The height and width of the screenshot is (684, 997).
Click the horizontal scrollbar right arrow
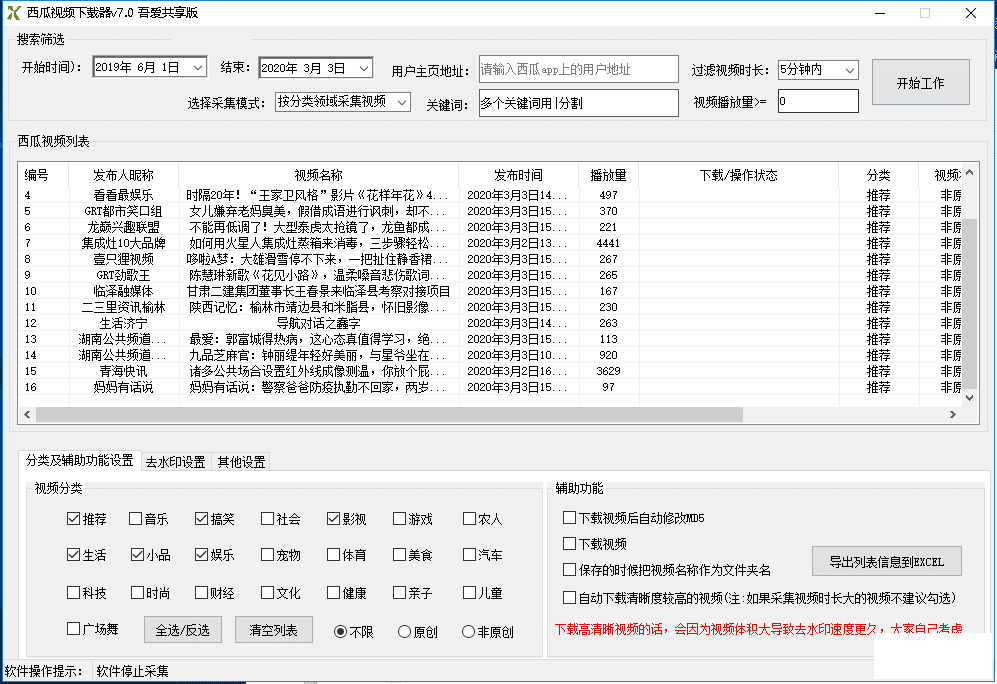click(x=952, y=414)
